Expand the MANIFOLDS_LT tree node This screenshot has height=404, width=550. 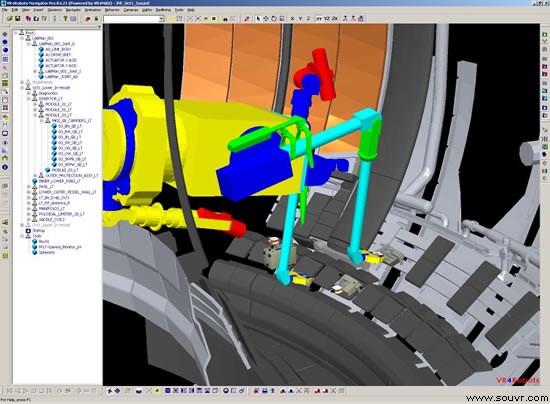(29, 208)
